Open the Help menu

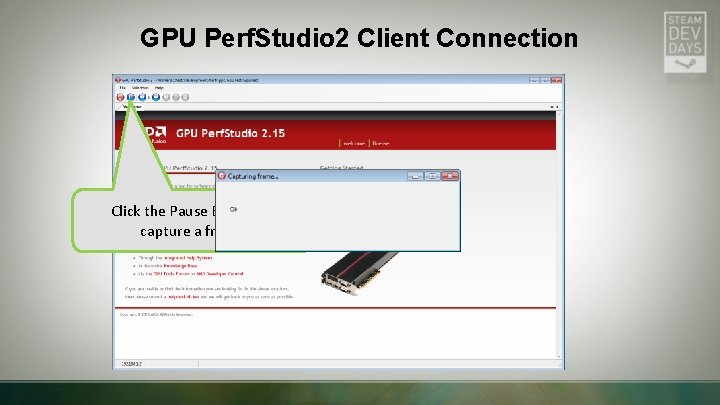[x=159, y=88]
